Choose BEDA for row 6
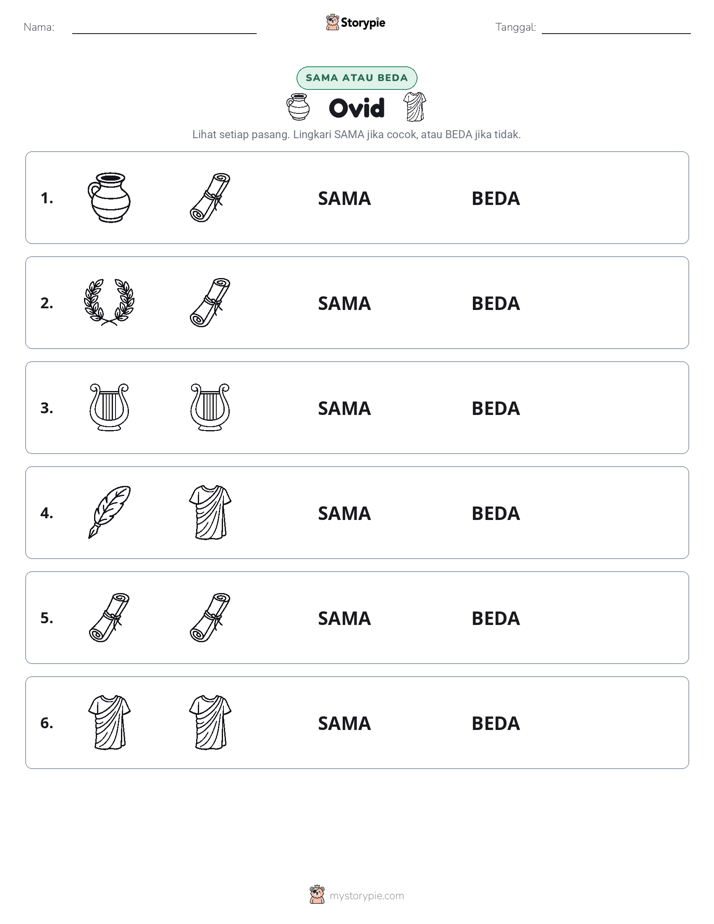This screenshot has height=924, width=714. pos(495,723)
